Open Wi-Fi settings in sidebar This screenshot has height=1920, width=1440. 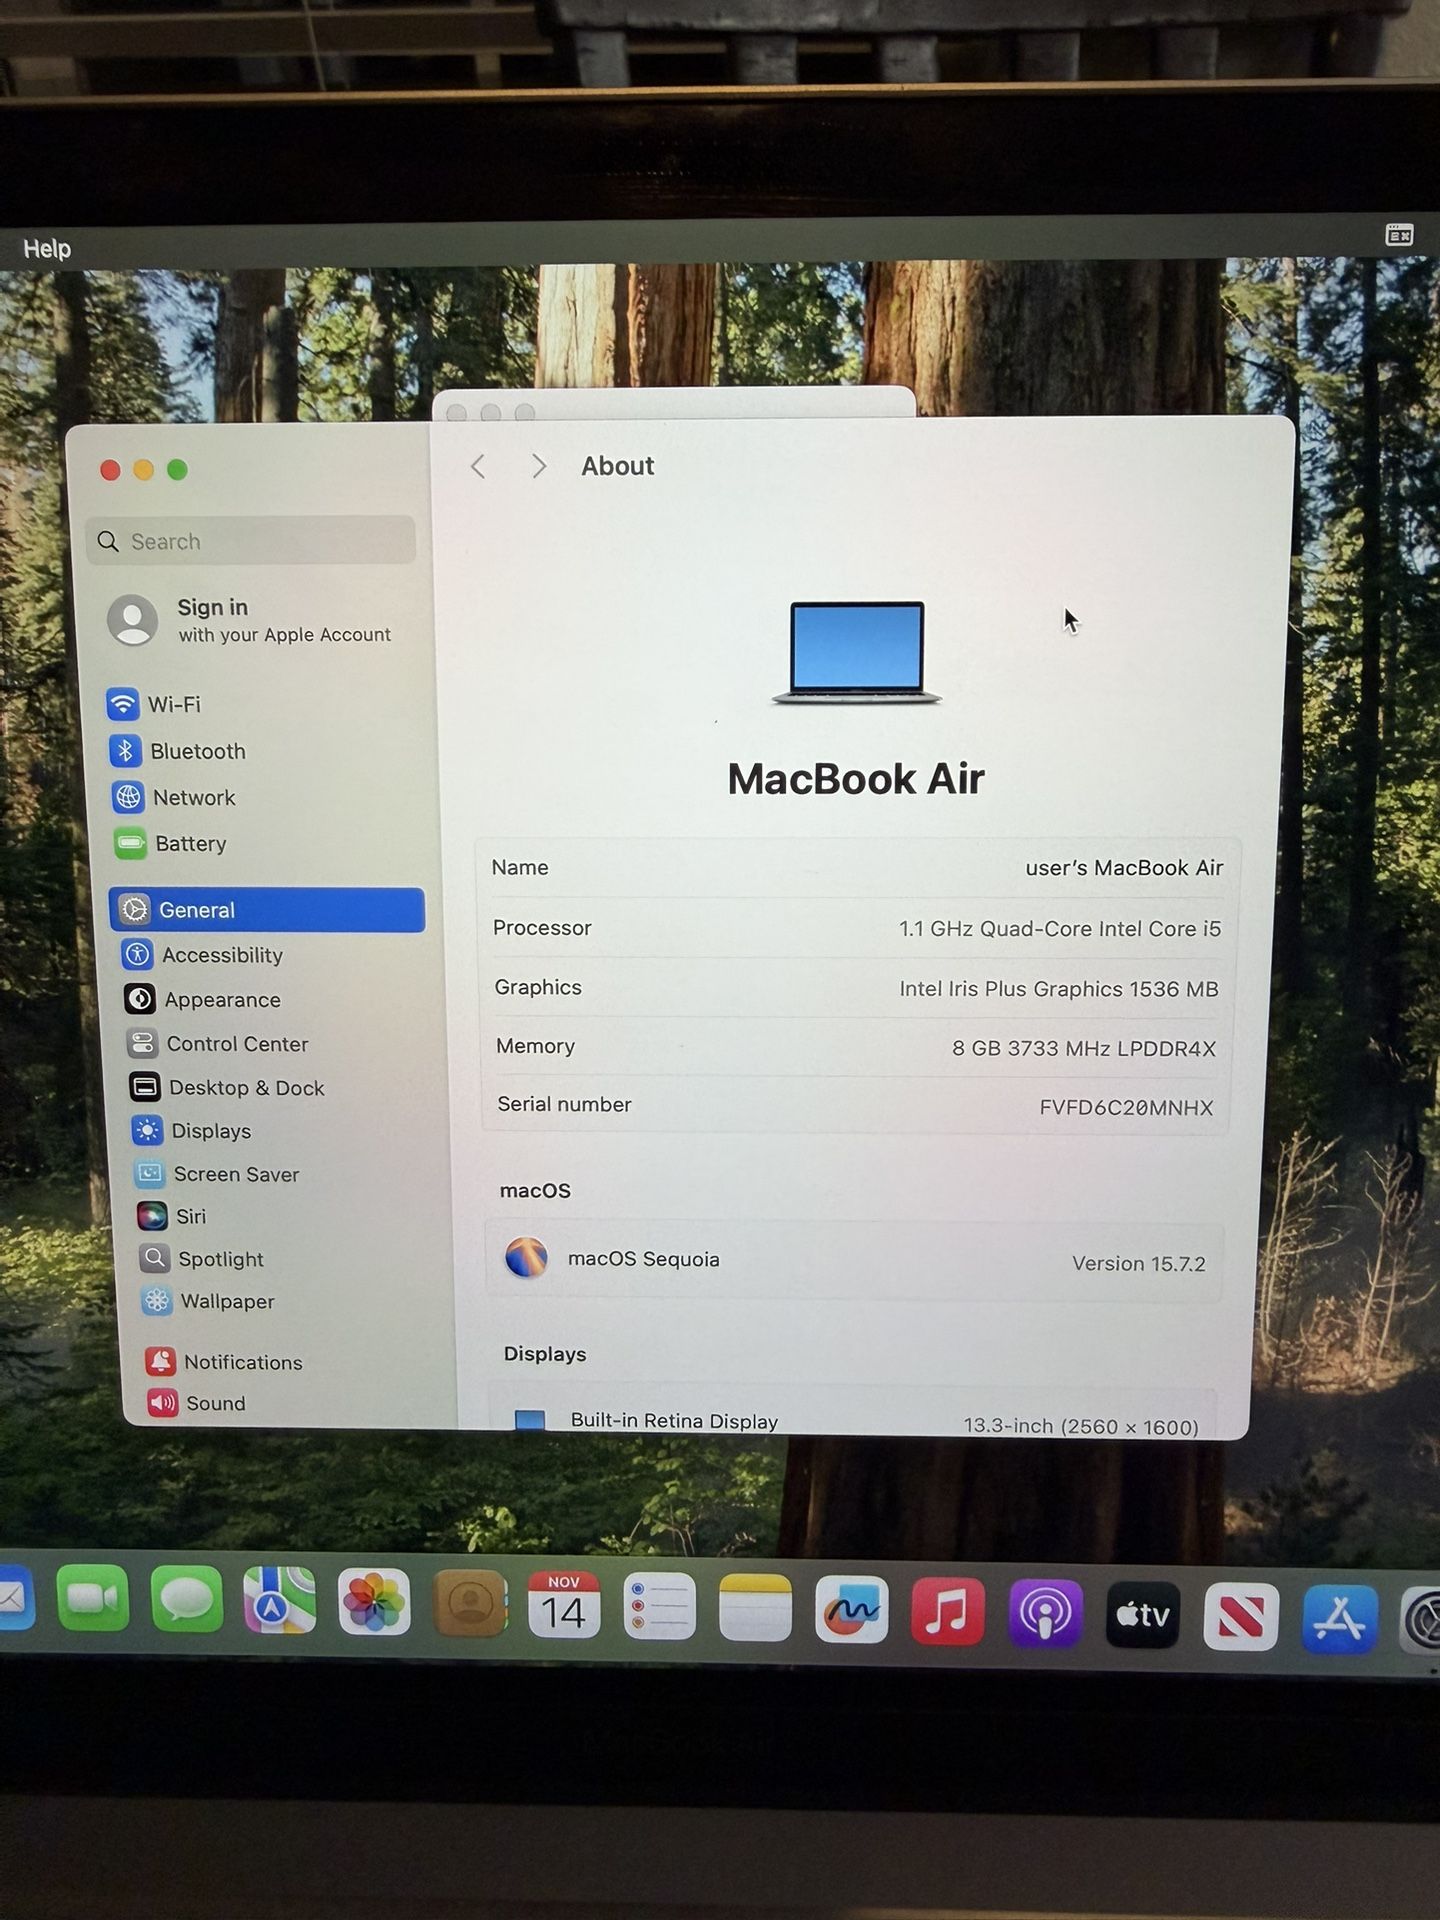pyautogui.click(x=155, y=704)
